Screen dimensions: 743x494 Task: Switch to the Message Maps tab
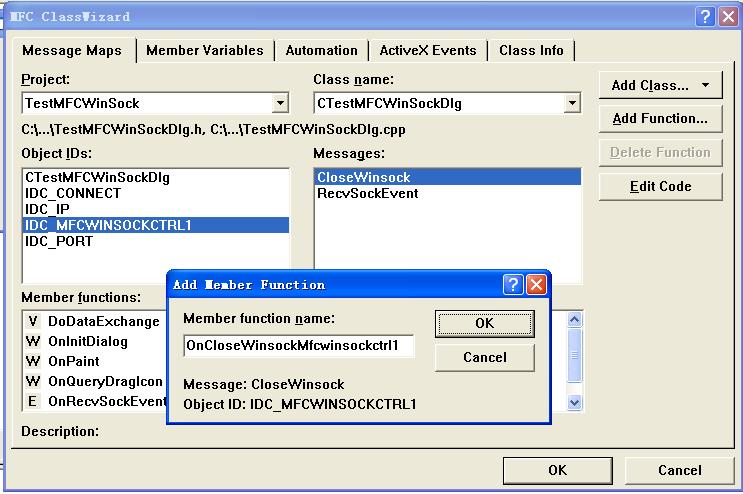72,50
